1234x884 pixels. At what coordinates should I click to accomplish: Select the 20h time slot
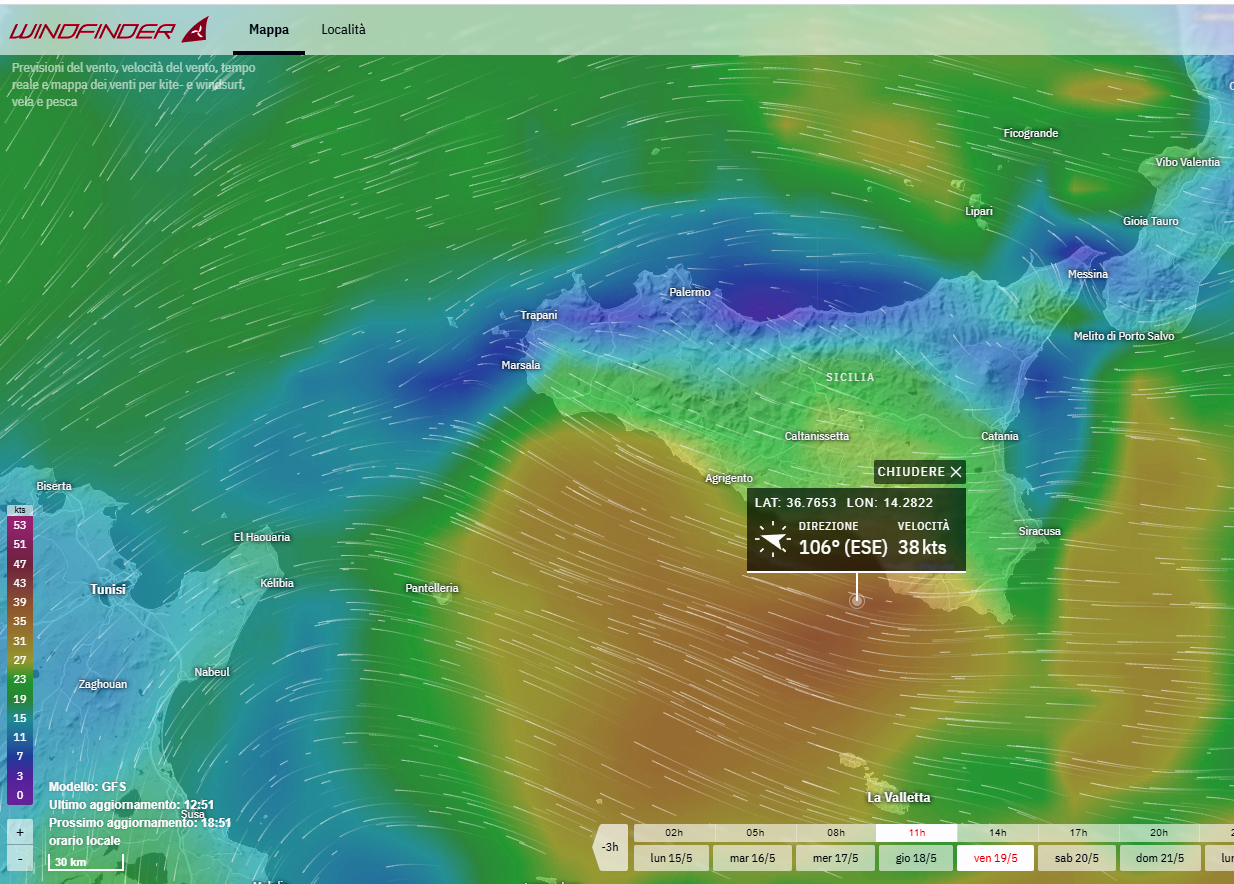1159,832
